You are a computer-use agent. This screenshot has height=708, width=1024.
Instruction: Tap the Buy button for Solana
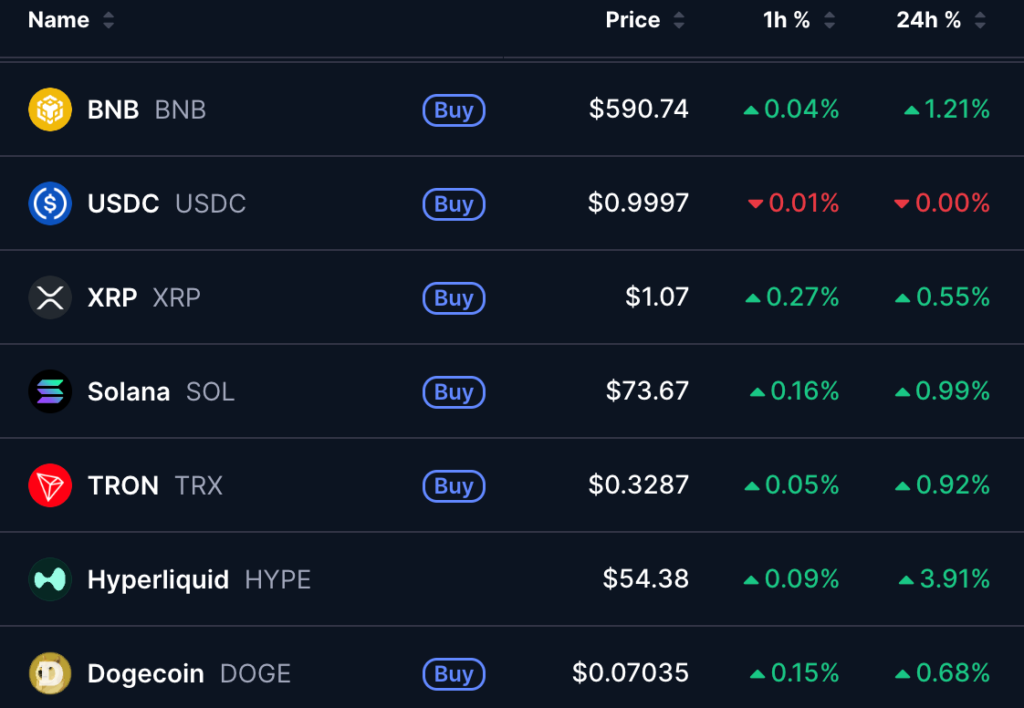[x=454, y=393]
